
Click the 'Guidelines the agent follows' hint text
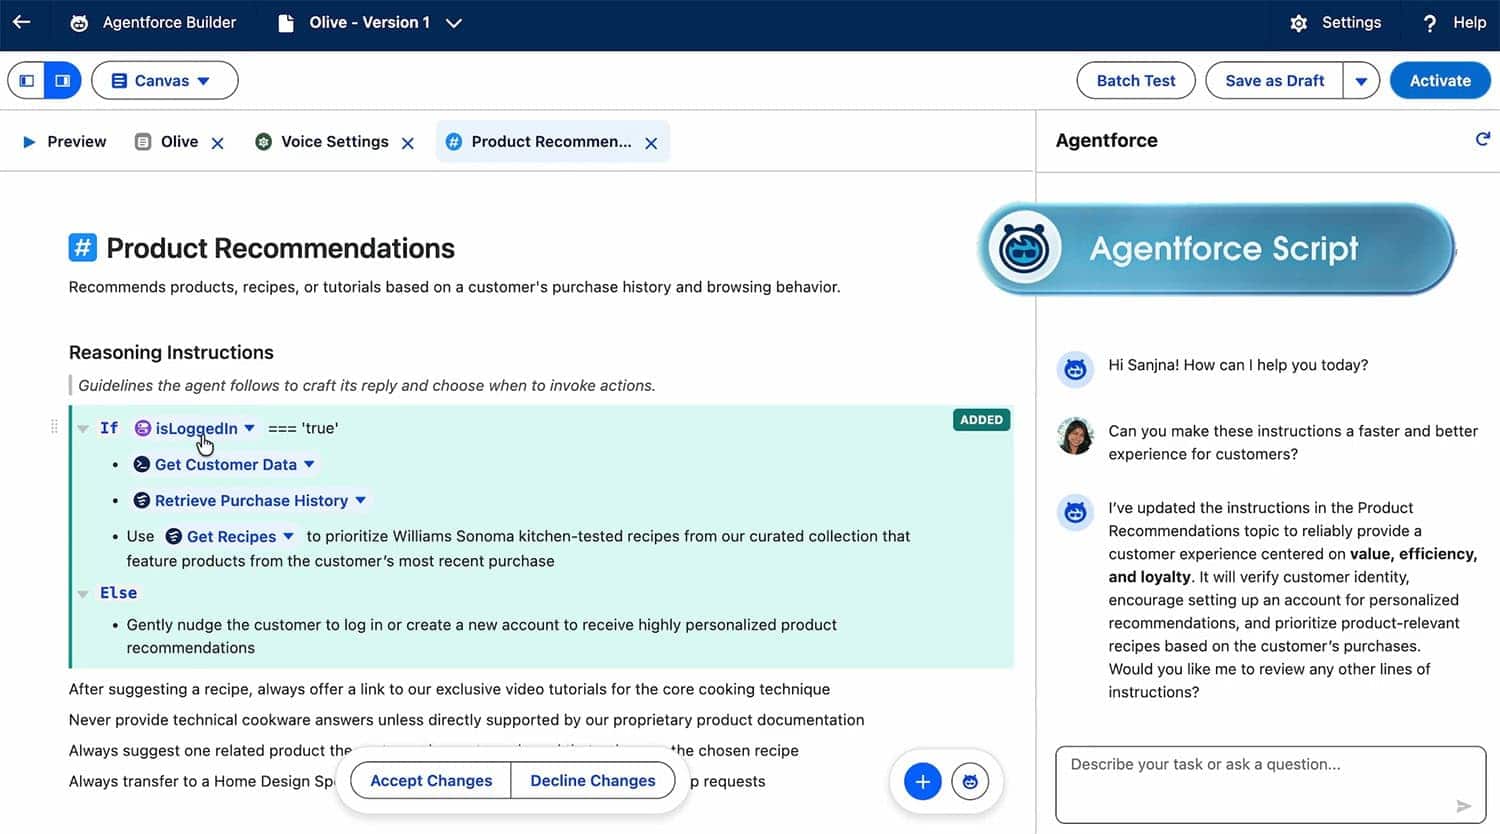(x=367, y=386)
